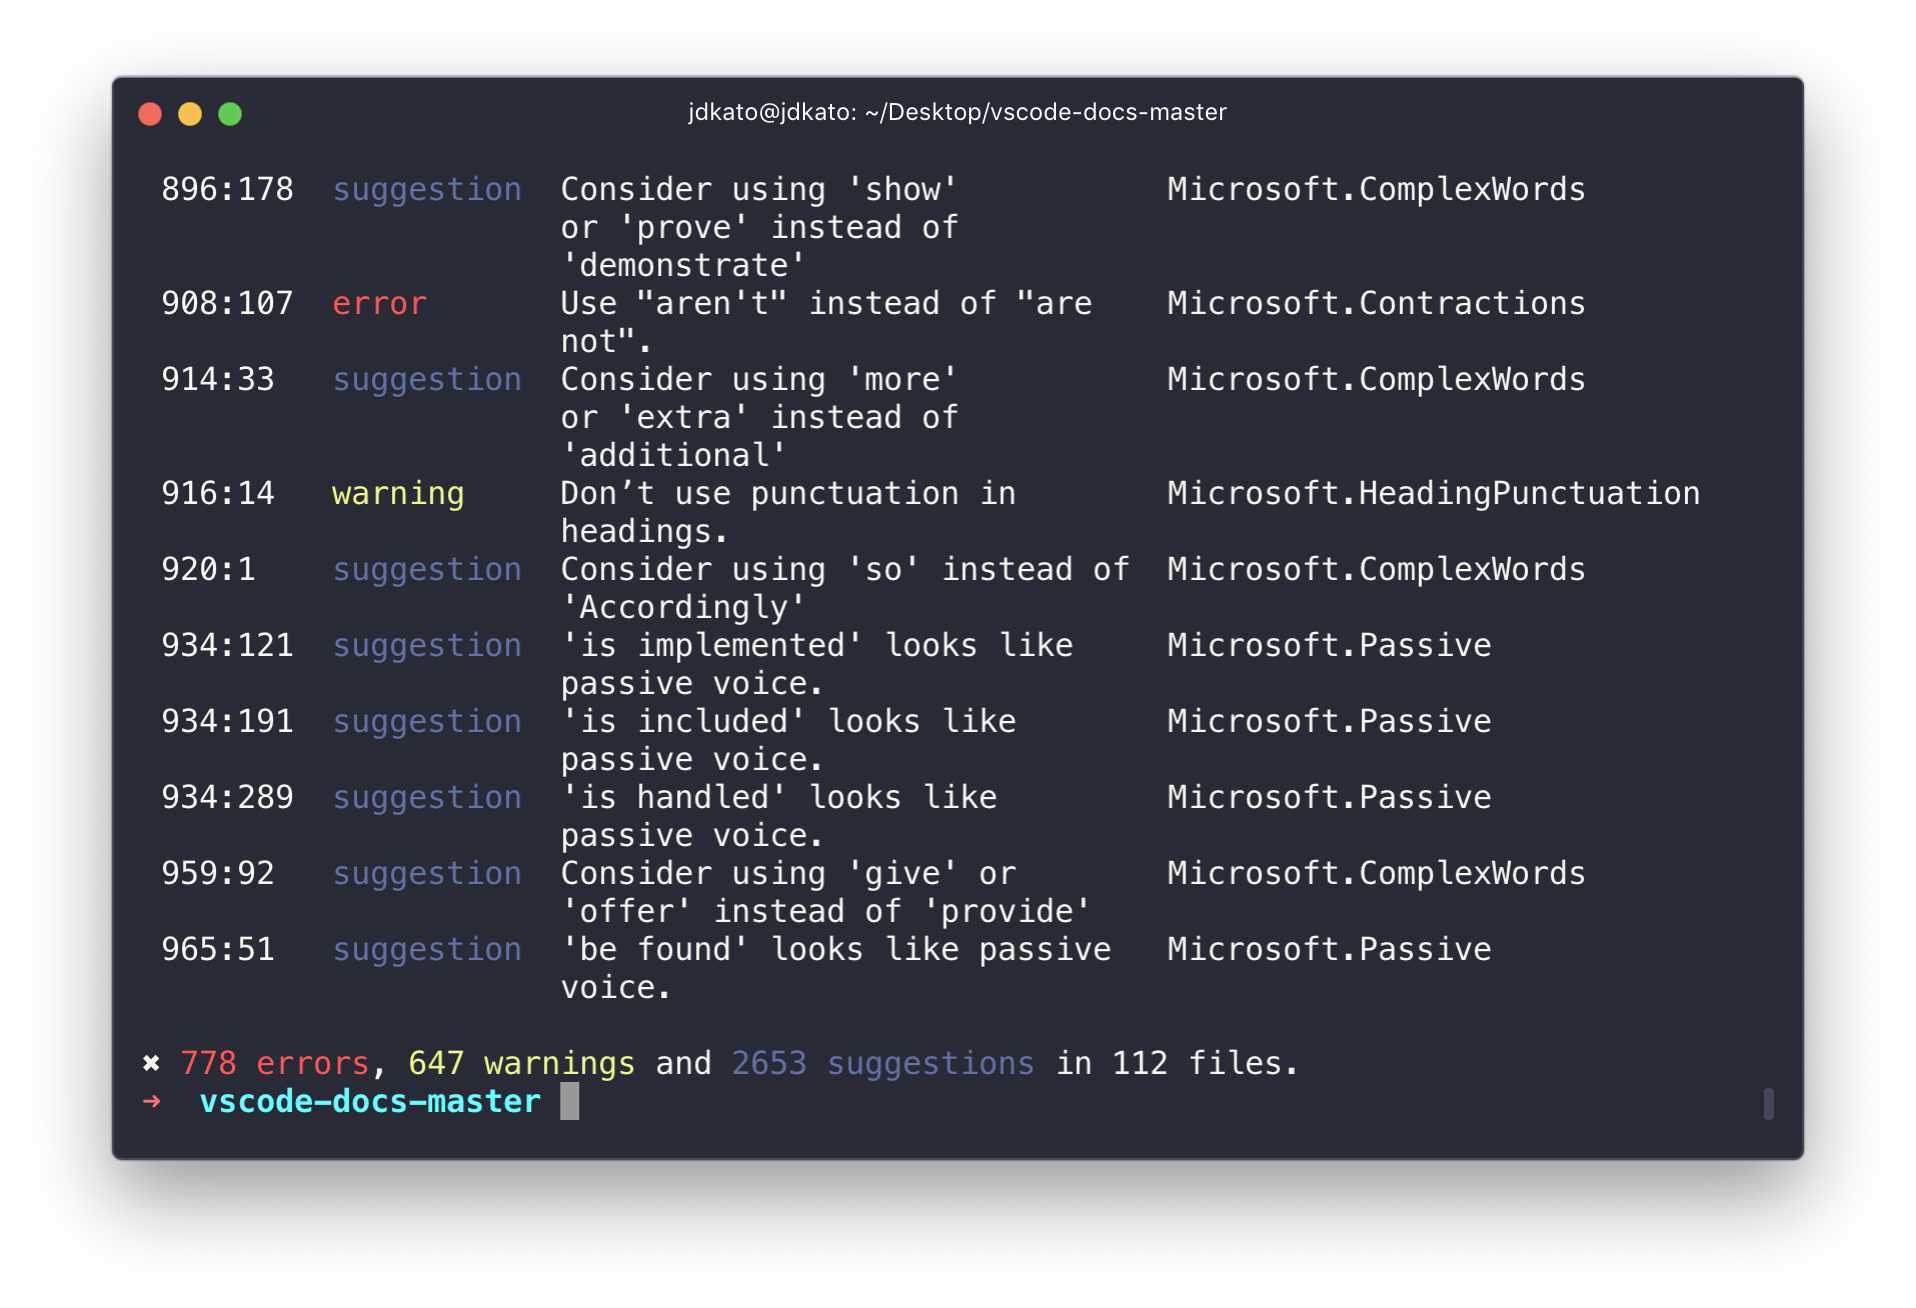The image size is (1916, 1308).
Task: Click the red 'error' severity label
Action: pos(379,303)
